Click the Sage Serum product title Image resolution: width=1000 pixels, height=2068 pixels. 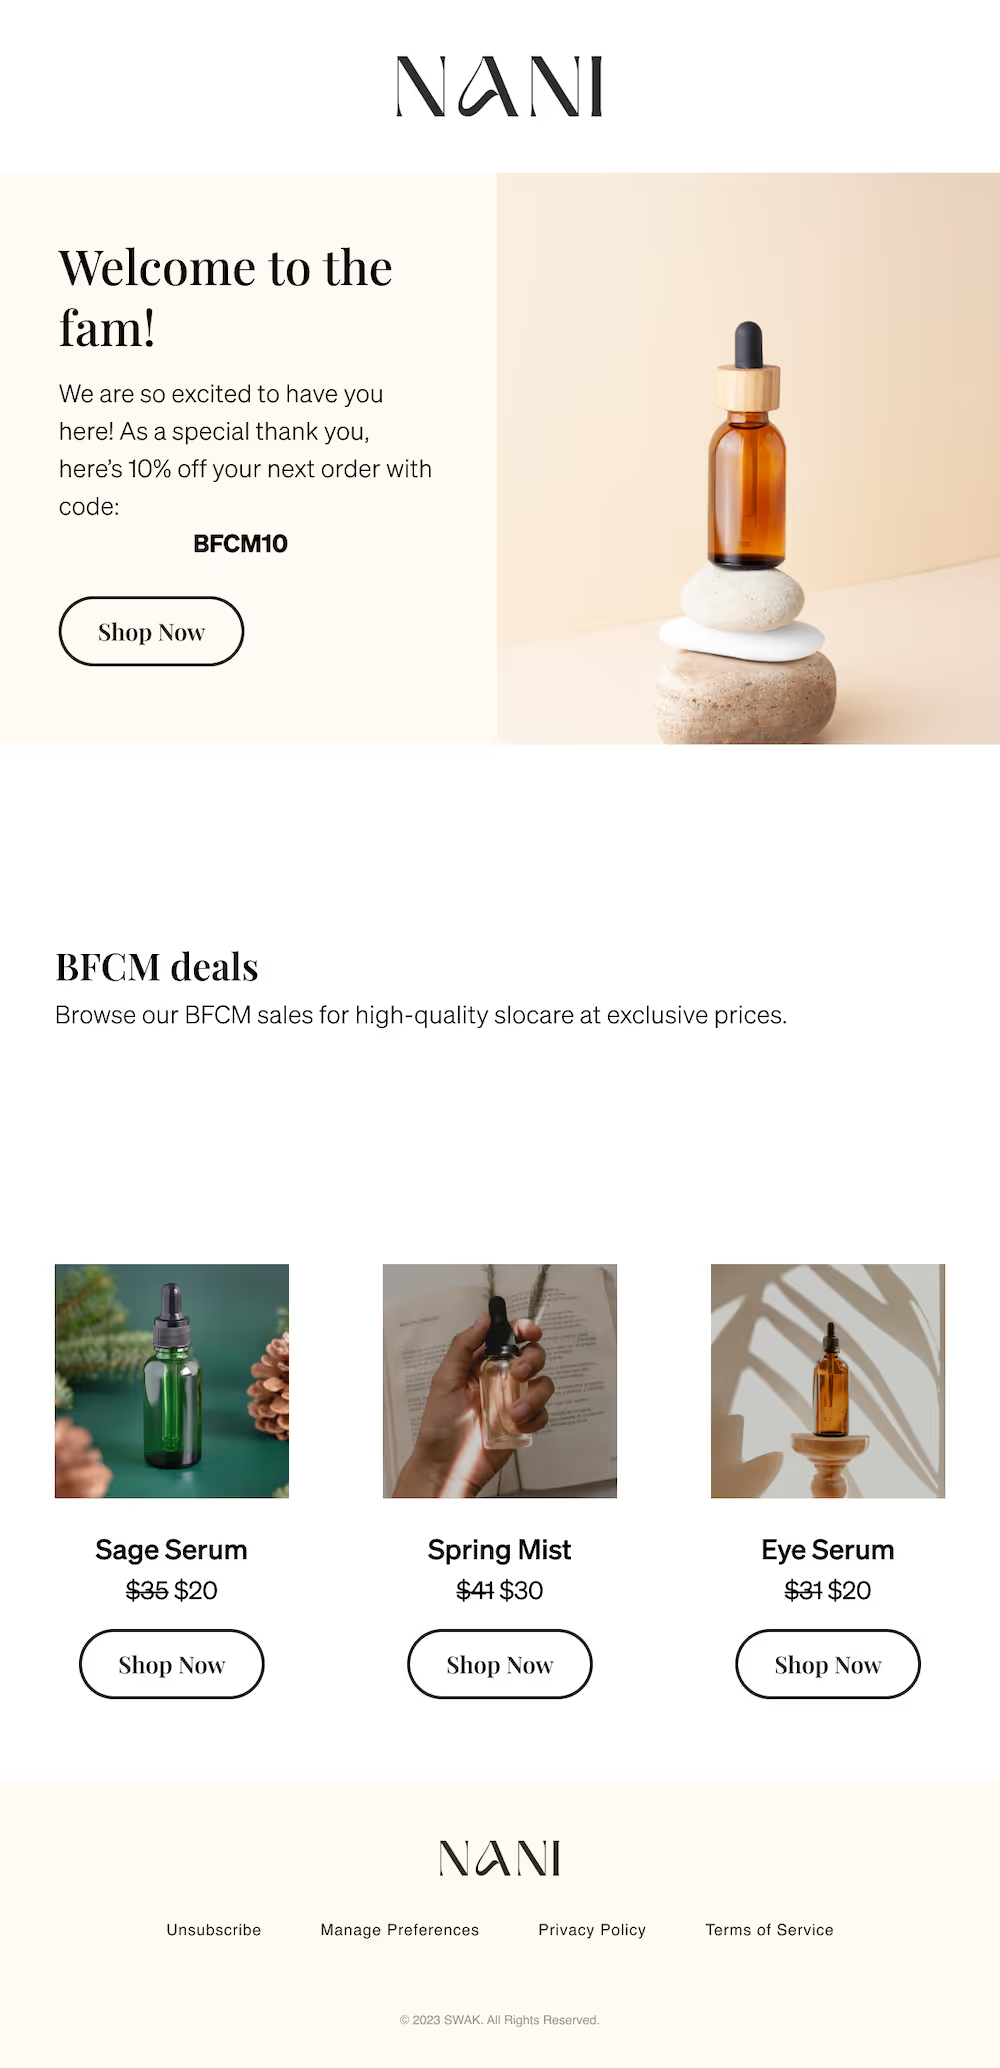(172, 1550)
